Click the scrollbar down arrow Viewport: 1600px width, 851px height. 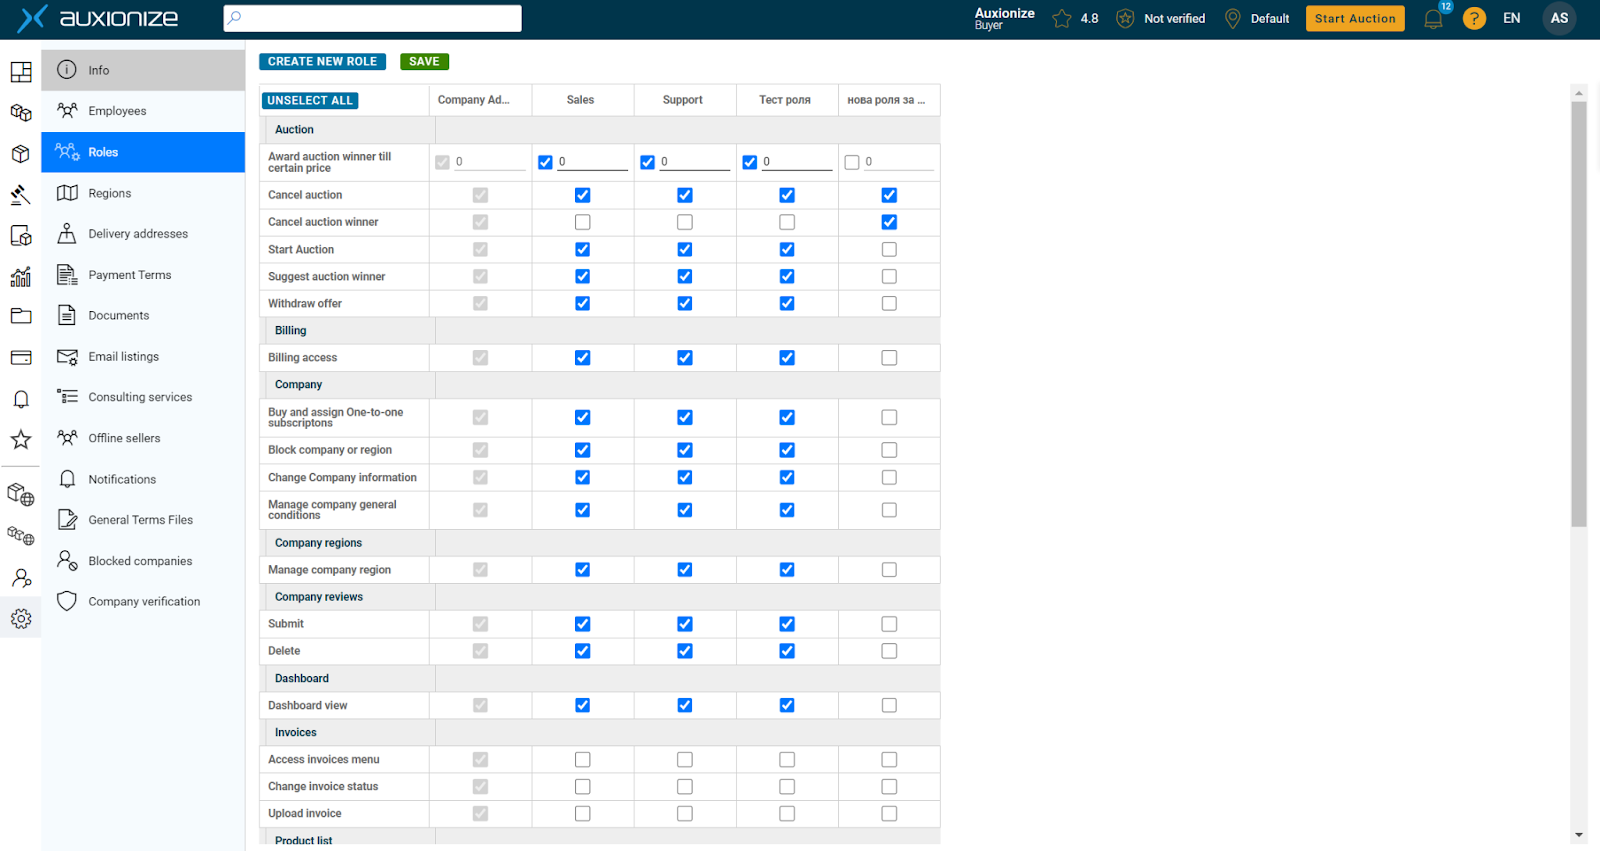pos(1579,835)
